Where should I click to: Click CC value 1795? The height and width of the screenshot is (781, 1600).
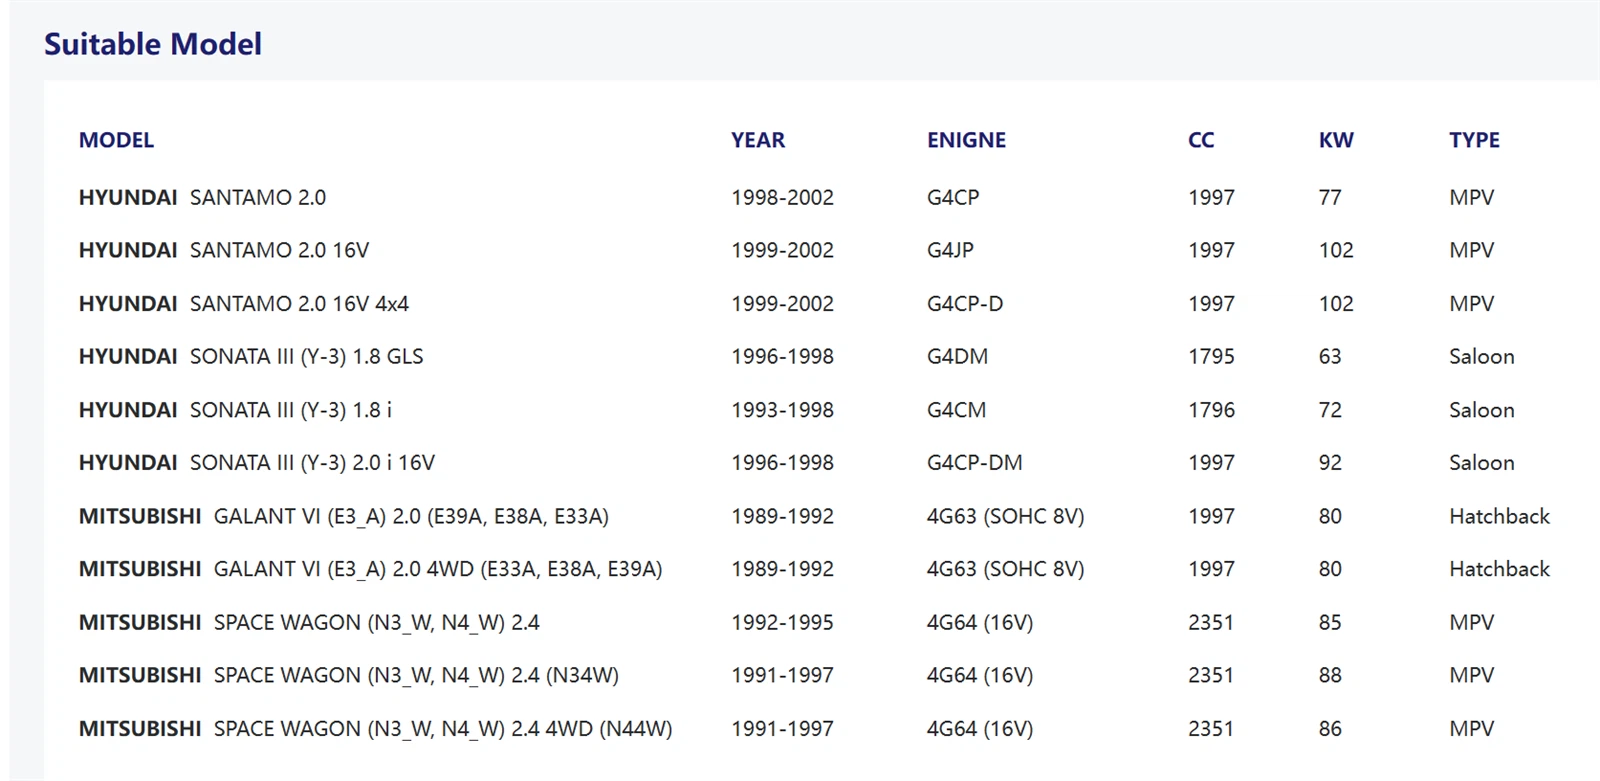click(x=1211, y=357)
